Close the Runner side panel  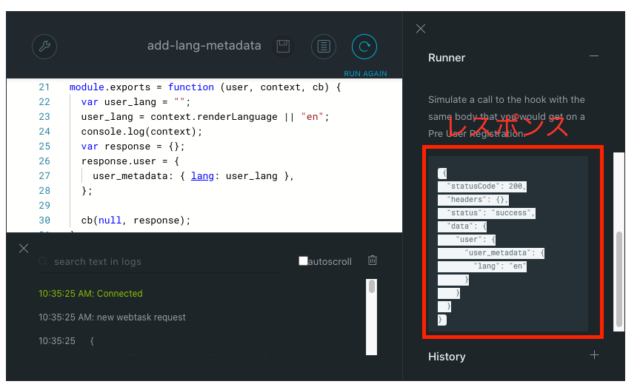[x=420, y=29]
